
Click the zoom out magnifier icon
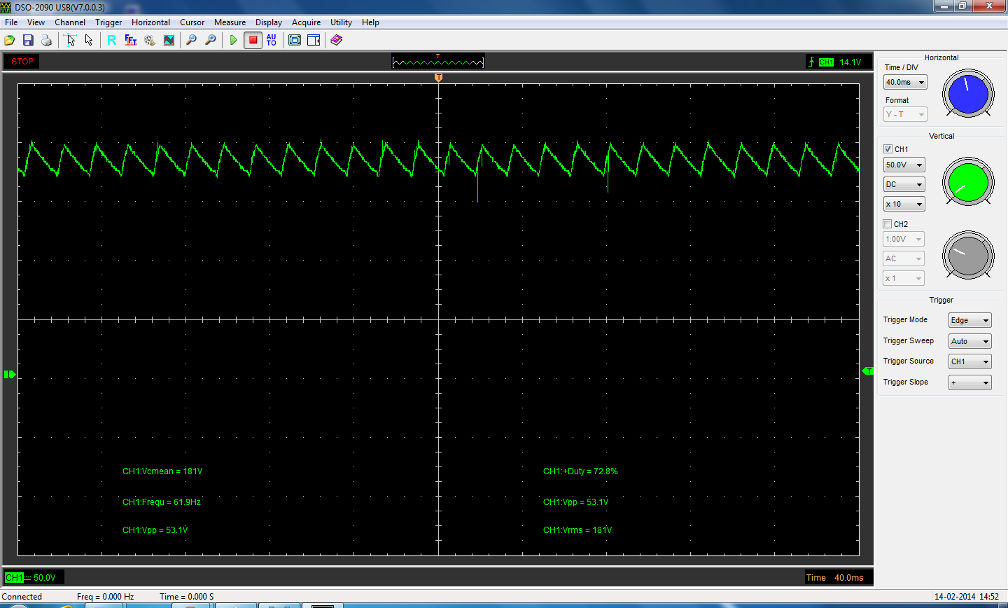[191, 40]
